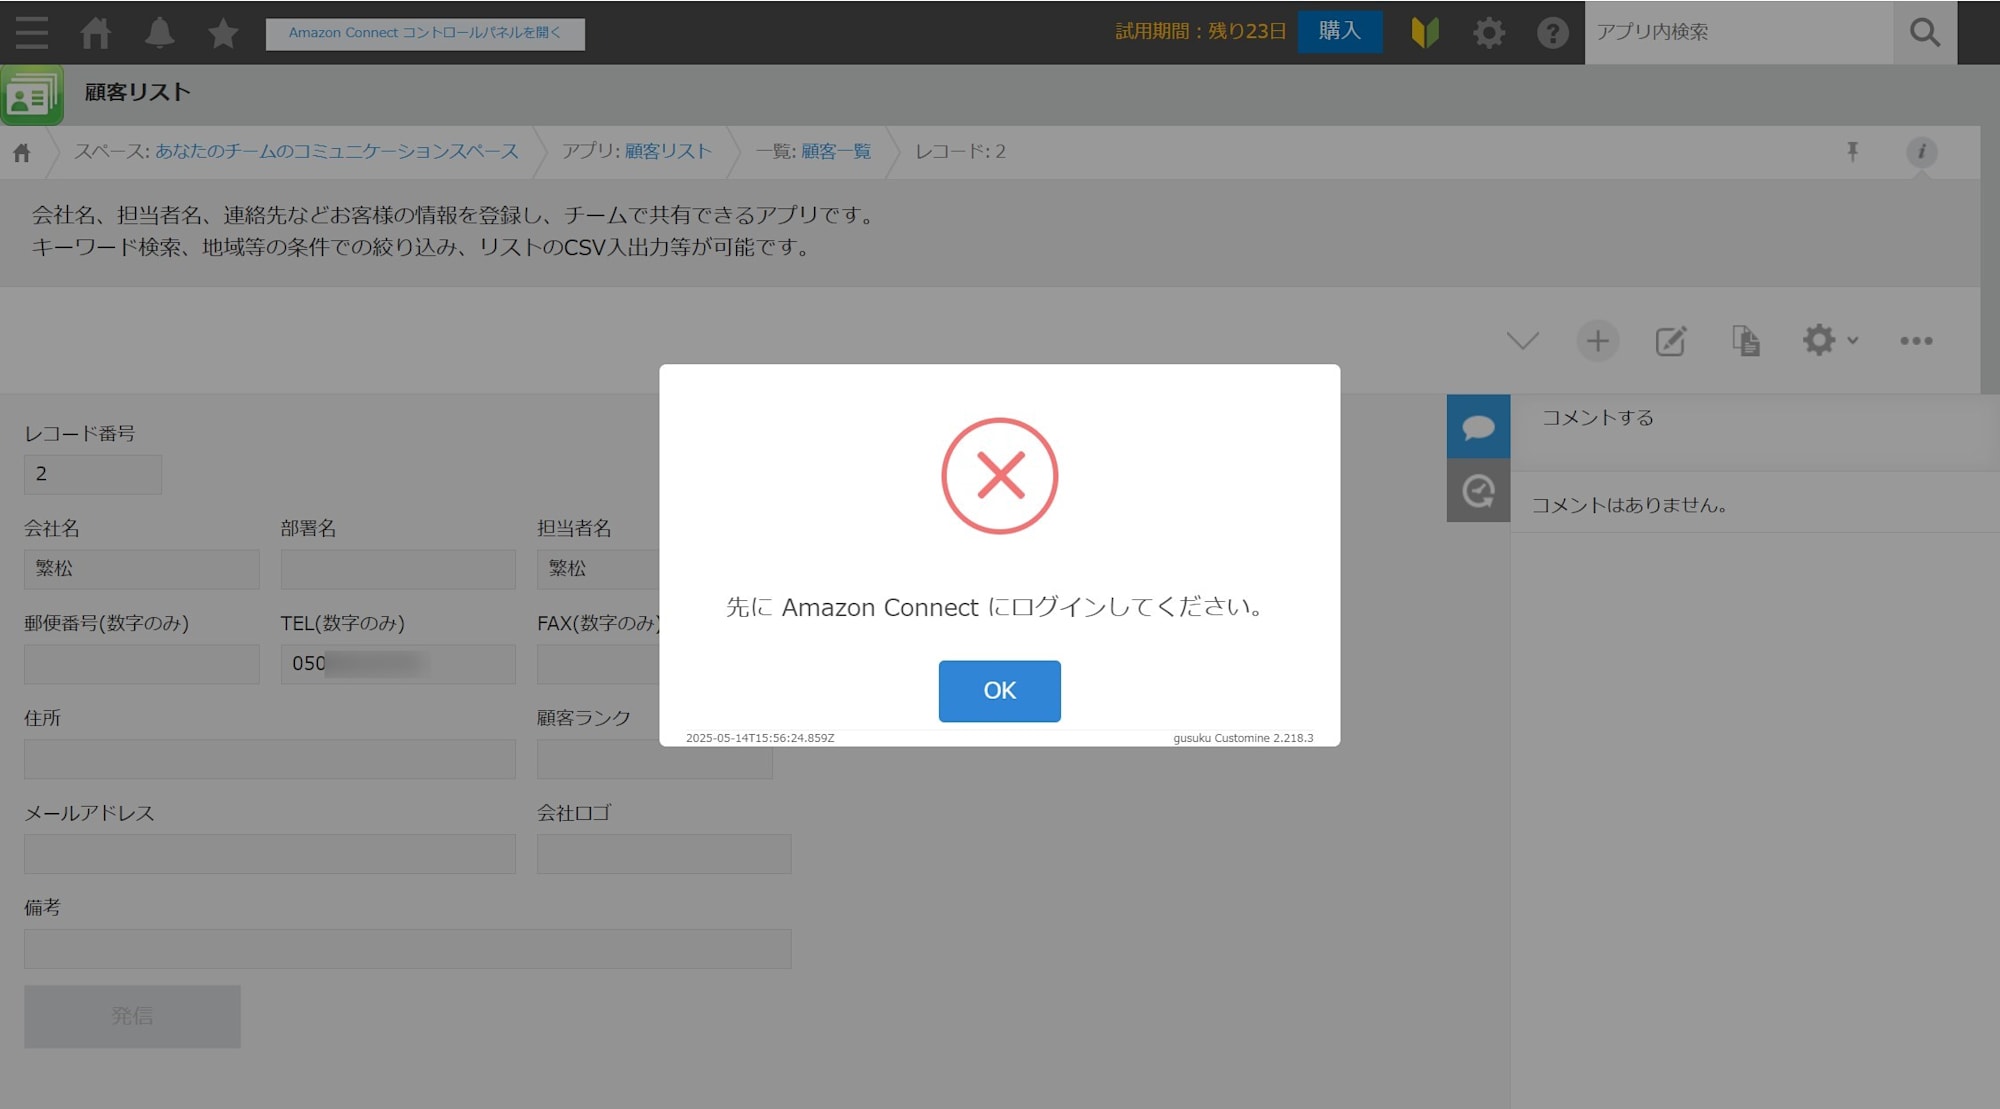Viewport: 2000px width, 1109px height.
Task: Open the hamburger main menu
Action: coord(32,32)
